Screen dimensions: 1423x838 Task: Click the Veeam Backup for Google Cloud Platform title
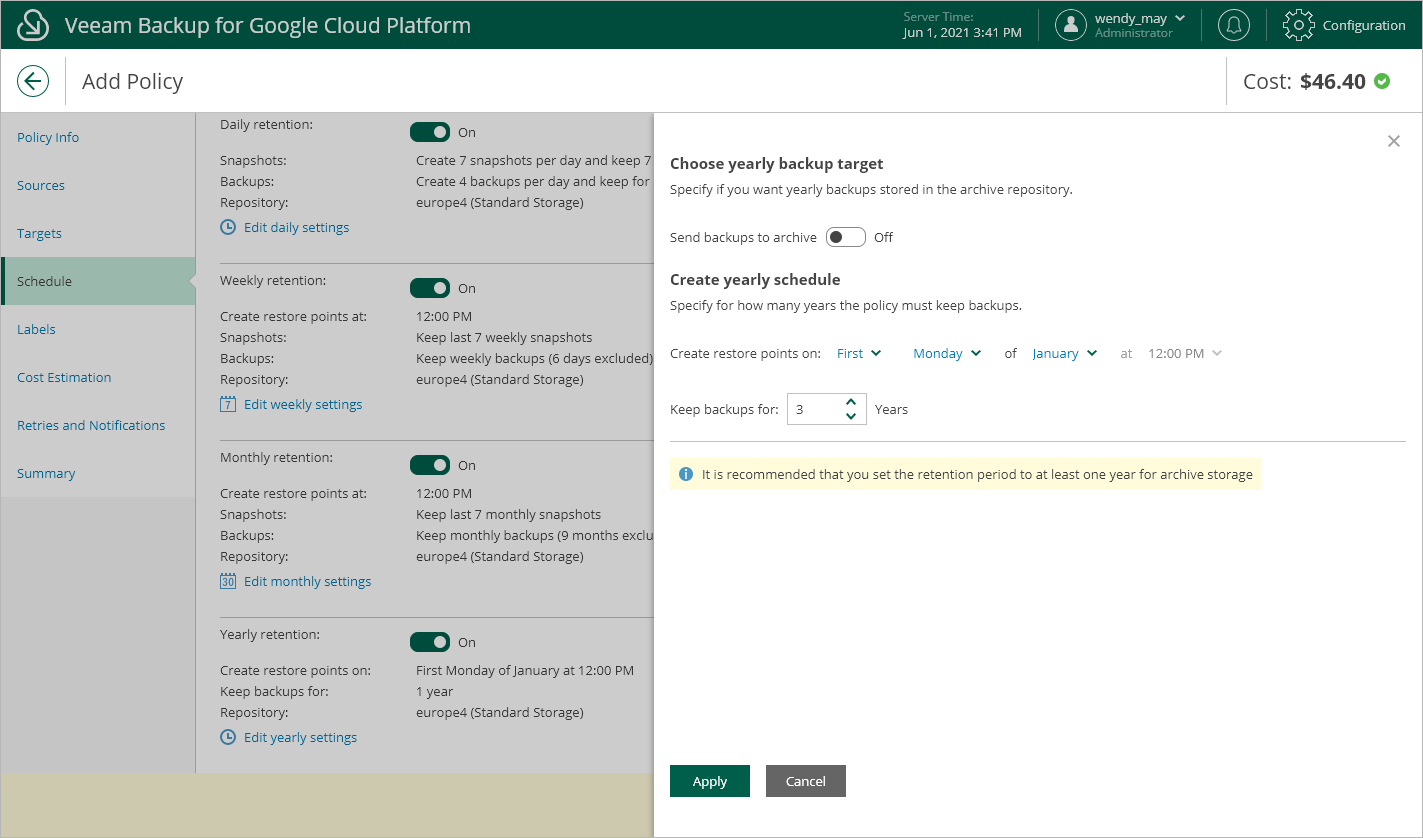[x=268, y=25]
